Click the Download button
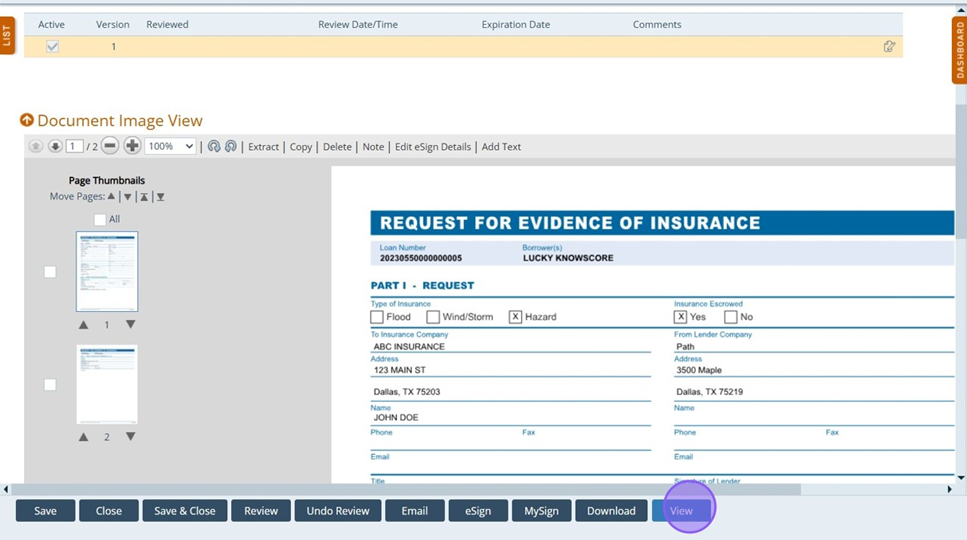Screen dimensions: 967x540 point(611,510)
